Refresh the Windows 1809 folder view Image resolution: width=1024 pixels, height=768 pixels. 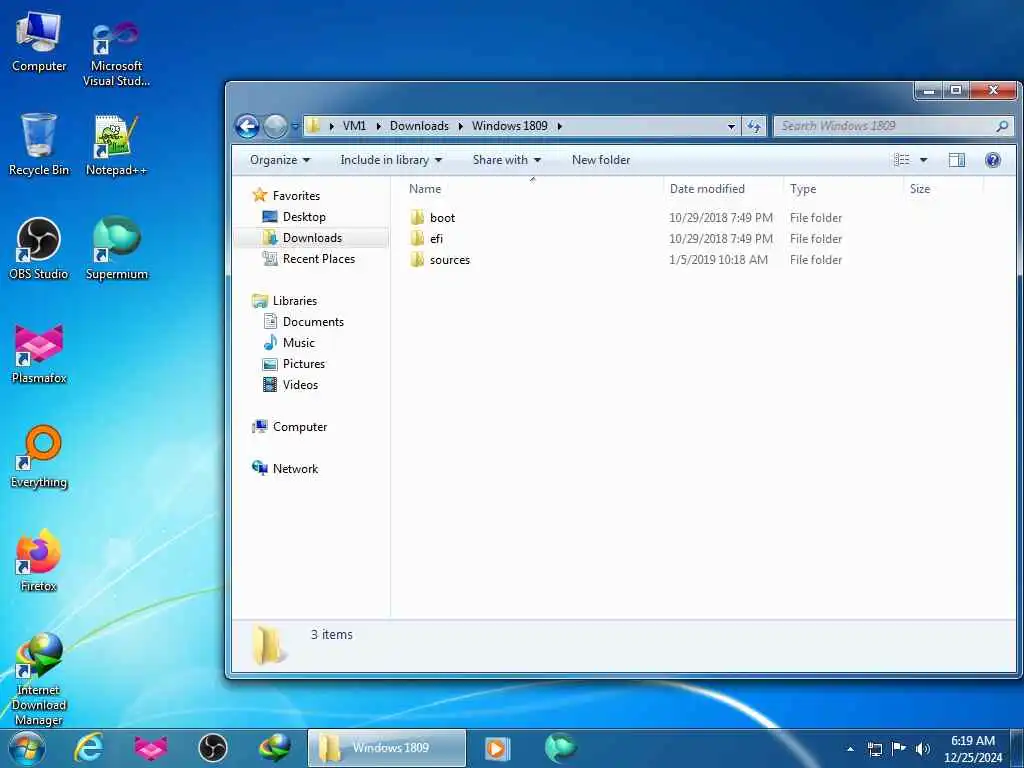[x=754, y=126]
